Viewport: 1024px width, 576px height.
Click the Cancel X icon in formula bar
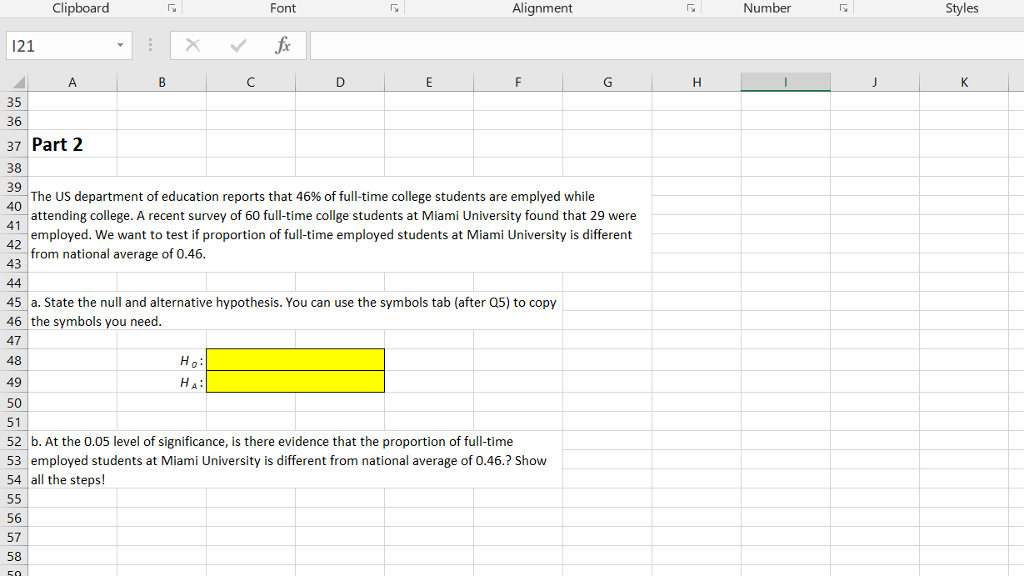(192, 45)
